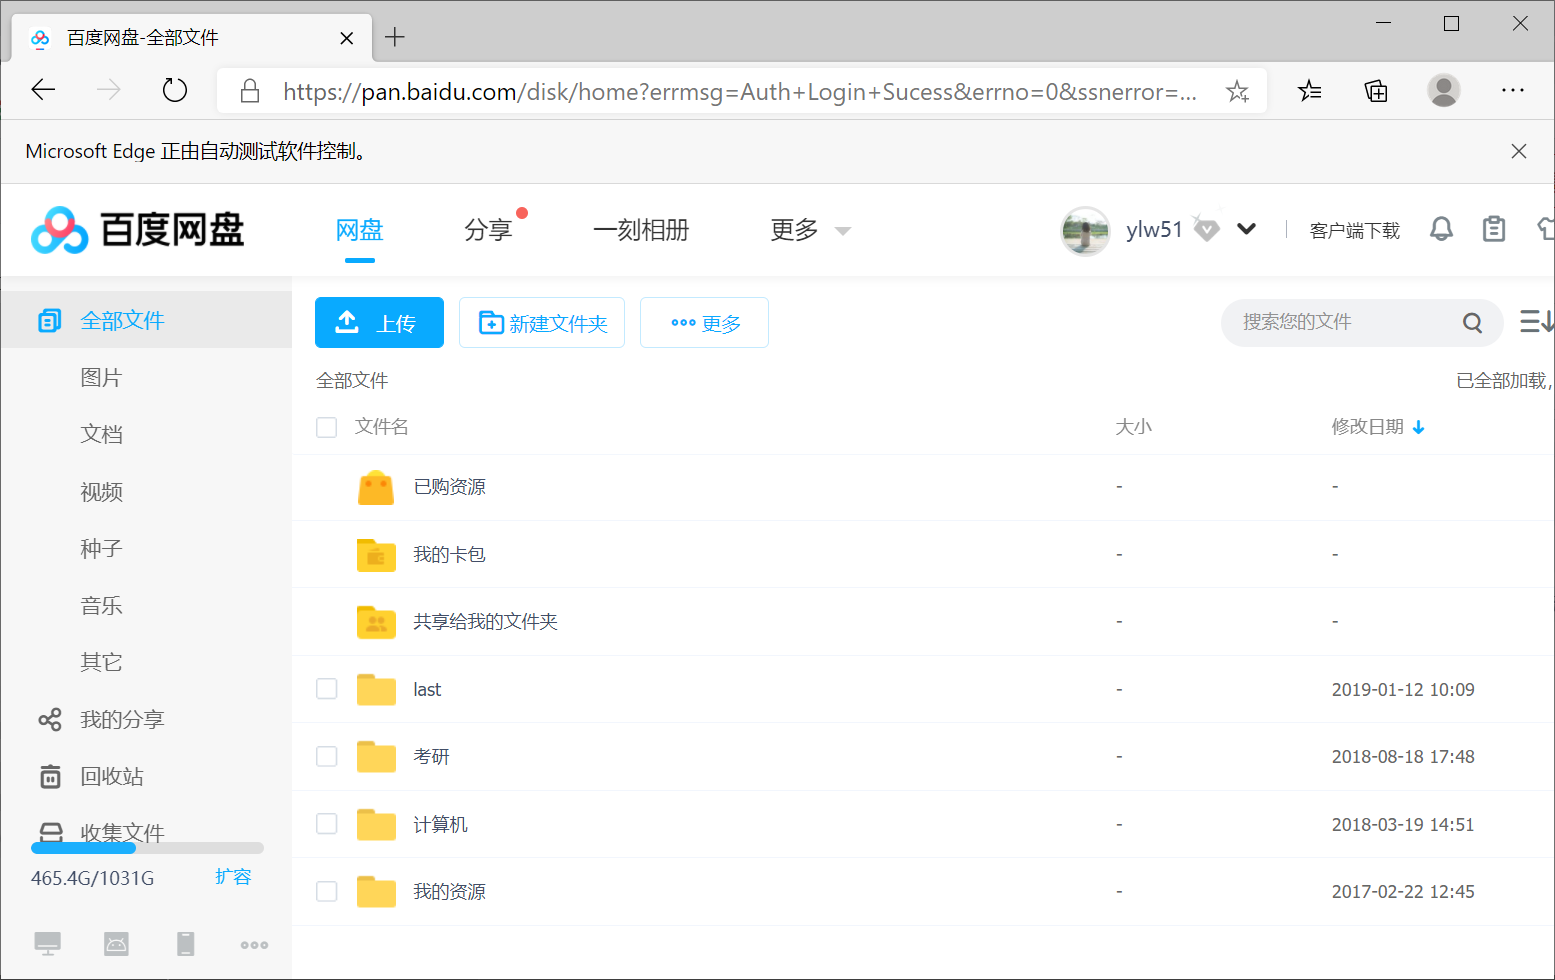Click the 客户端下载 link
1555x980 pixels.
1355,231
